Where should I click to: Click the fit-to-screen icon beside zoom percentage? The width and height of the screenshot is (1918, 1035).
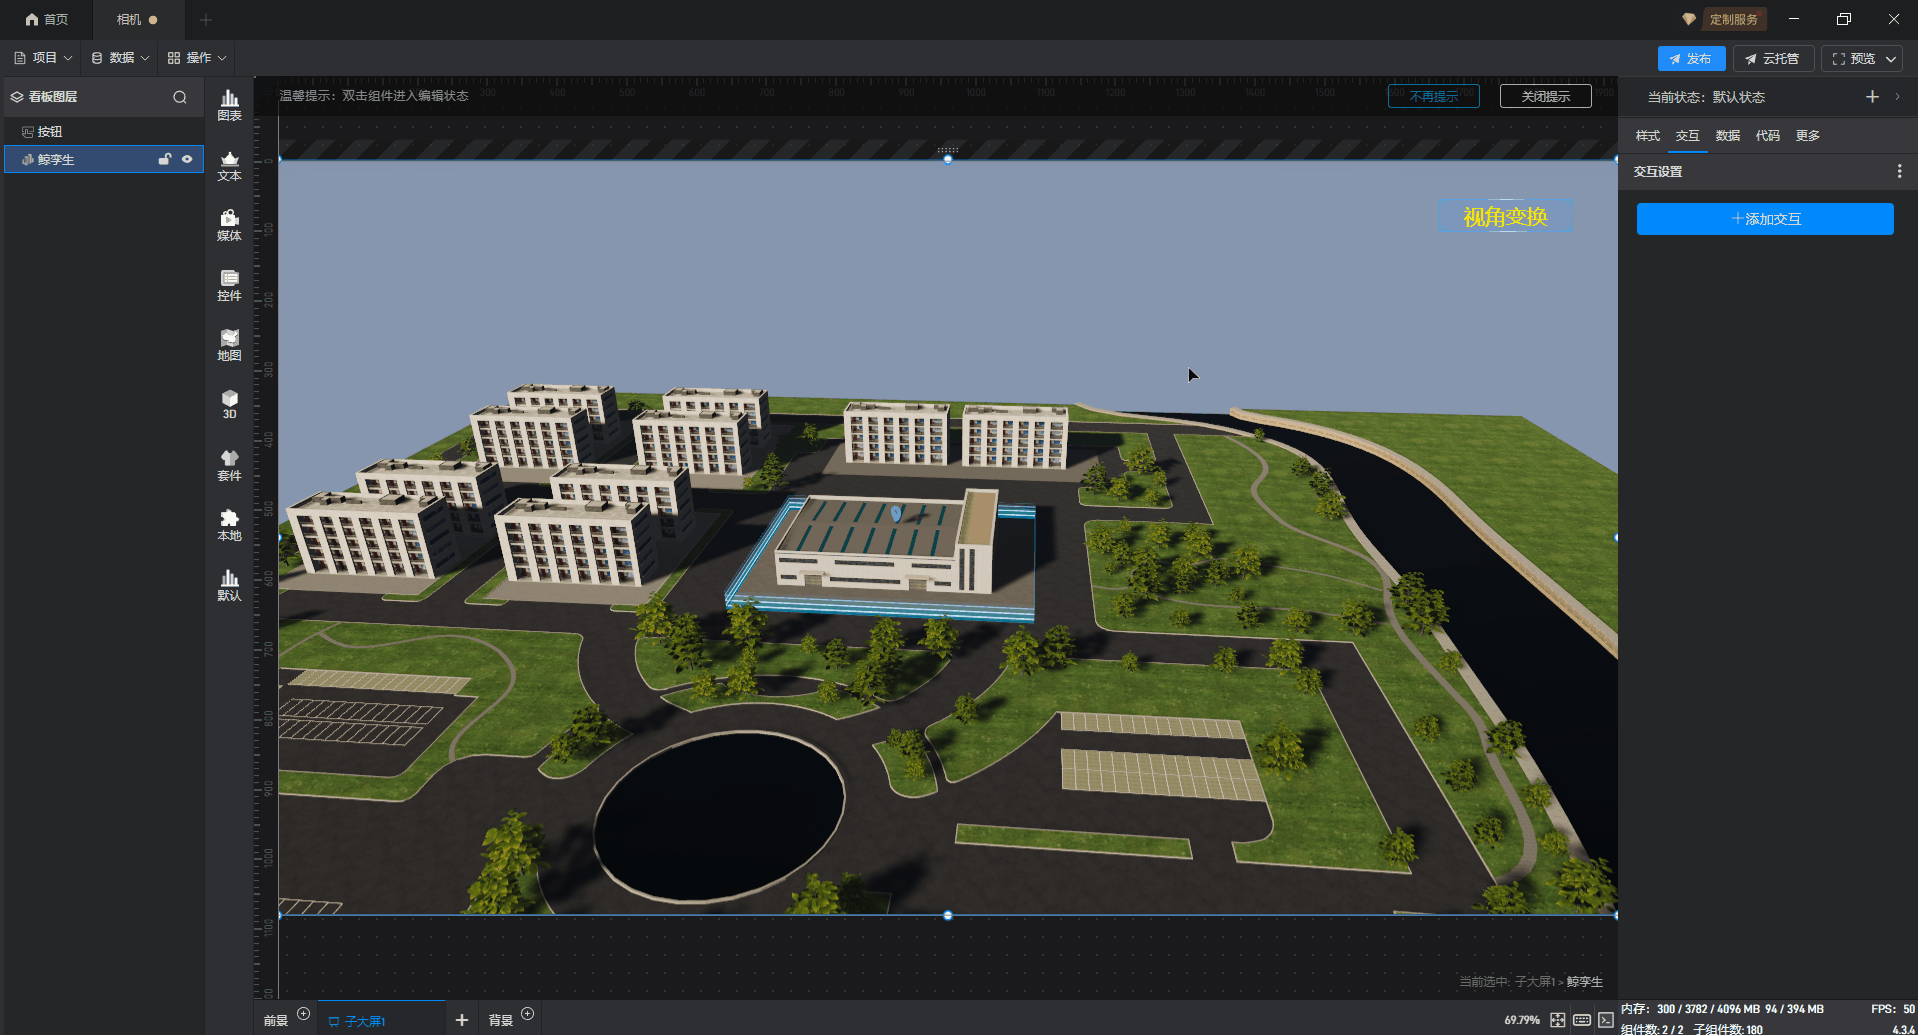tap(1557, 1020)
